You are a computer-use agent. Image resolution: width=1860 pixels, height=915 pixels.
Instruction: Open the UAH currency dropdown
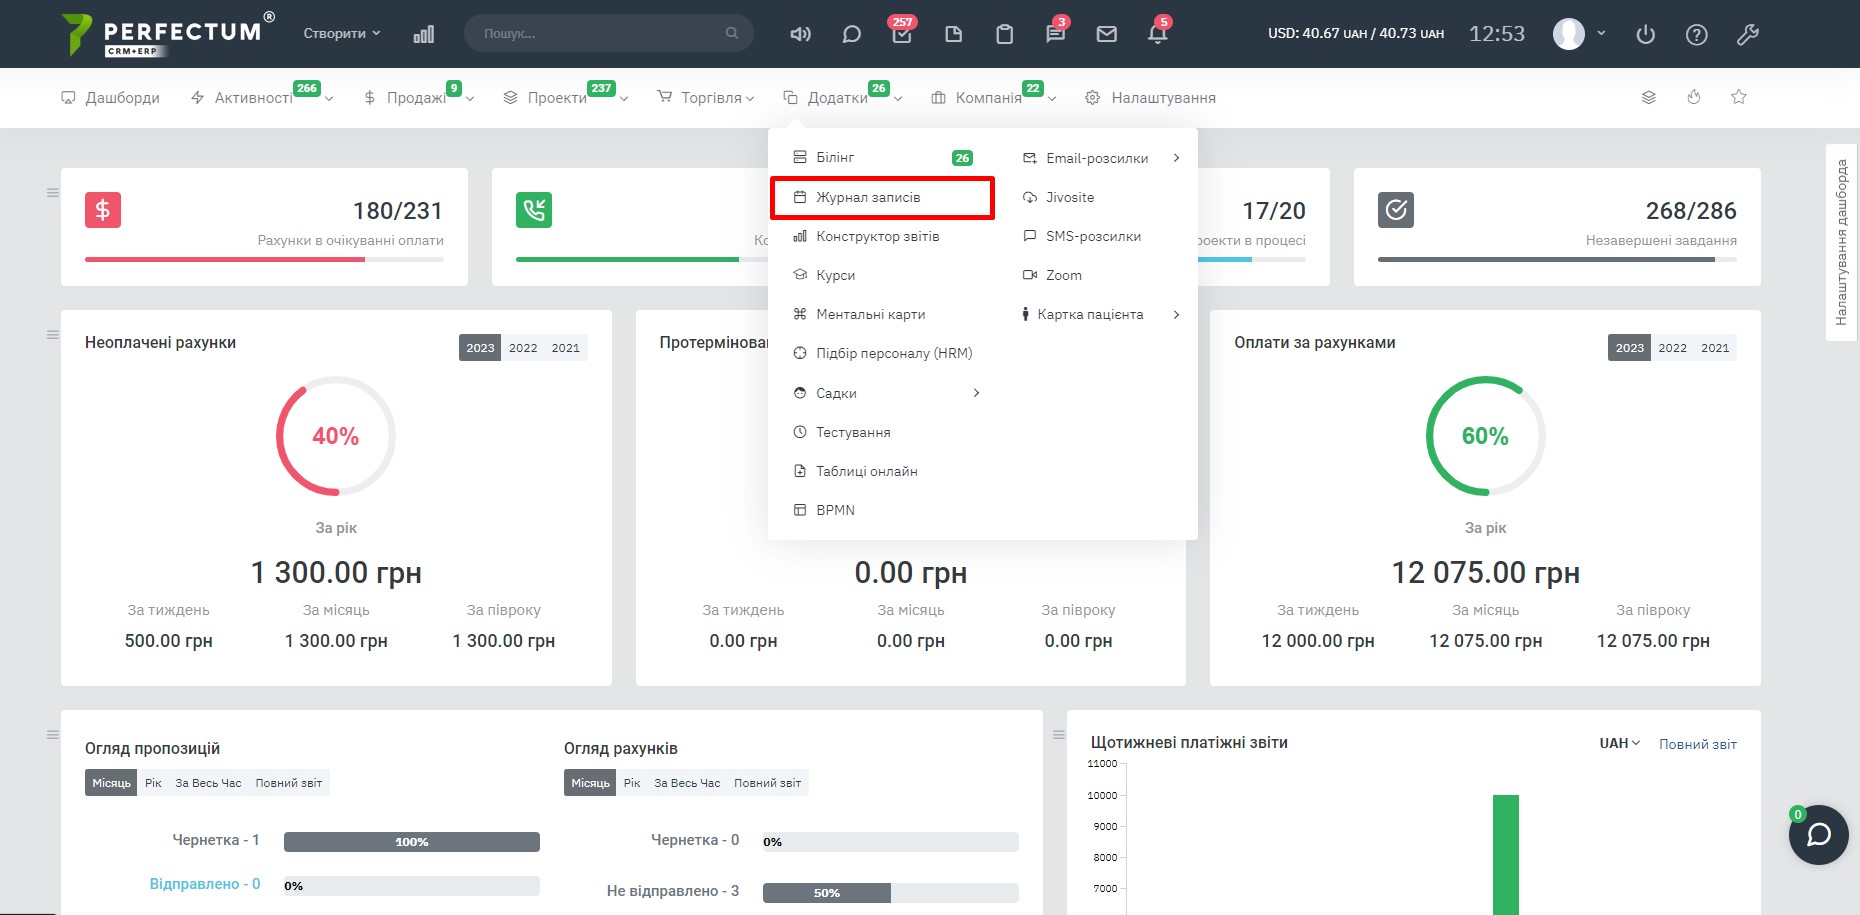point(1618,744)
